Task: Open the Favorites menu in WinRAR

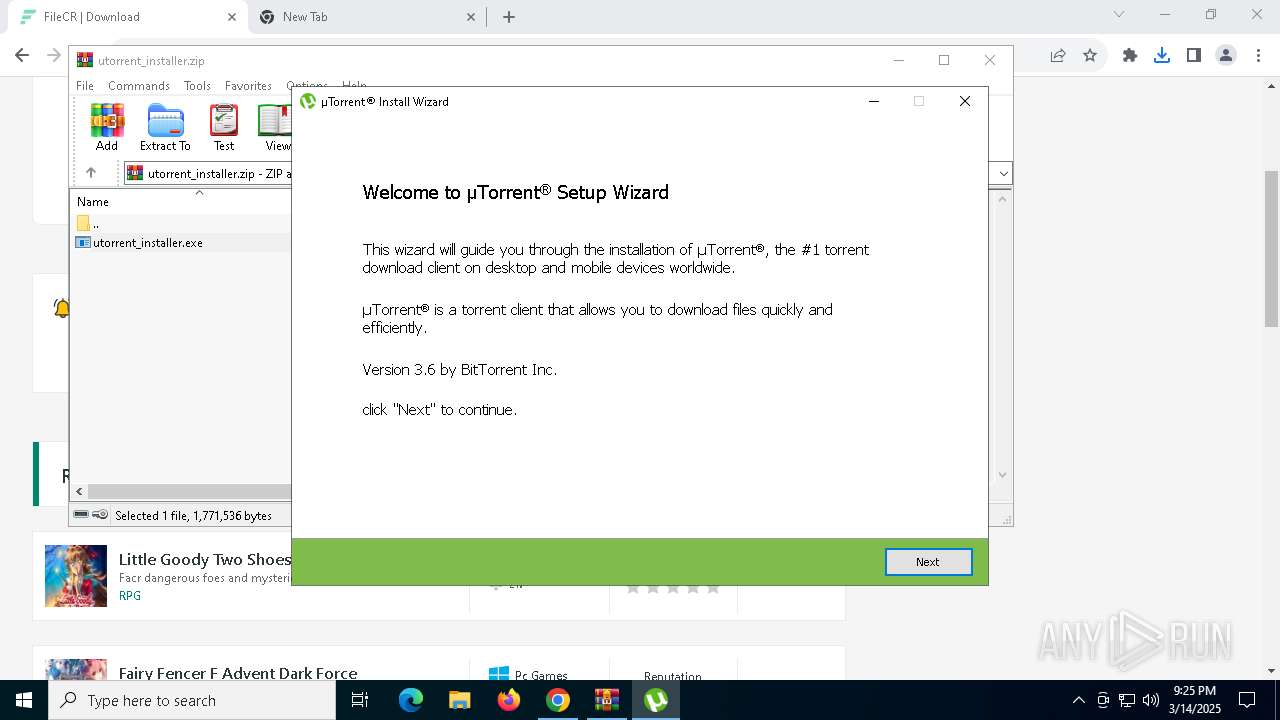Action: (x=248, y=86)
